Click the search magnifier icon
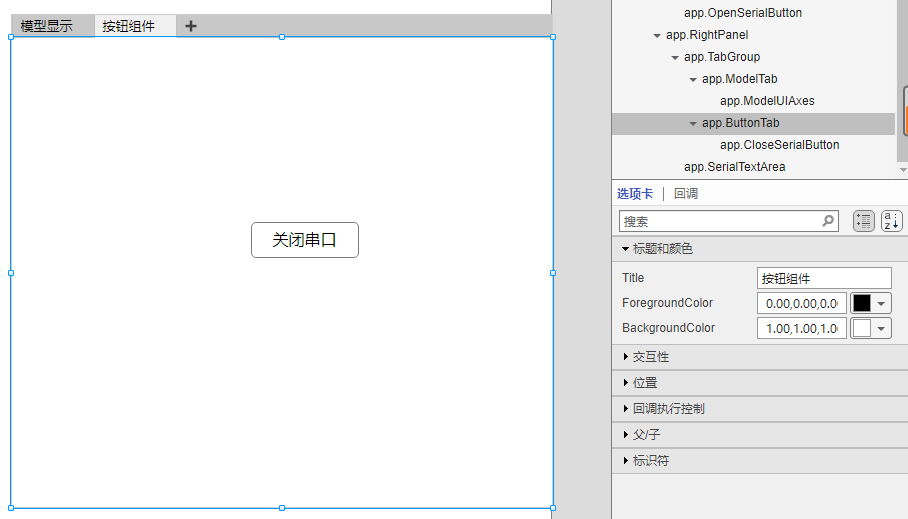Viewport: 908px width, 519px height. [x=828, y=221]
